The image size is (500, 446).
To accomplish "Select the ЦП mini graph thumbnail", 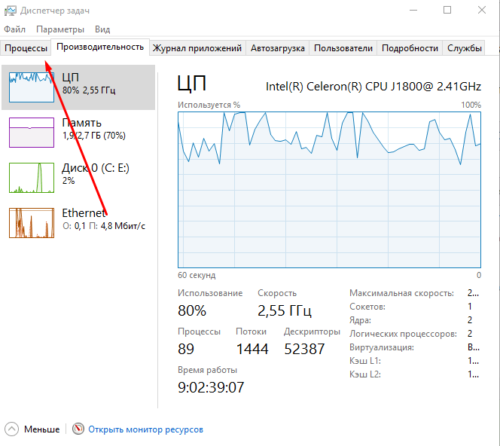I will pyautogui.click(x=31, y=87).
